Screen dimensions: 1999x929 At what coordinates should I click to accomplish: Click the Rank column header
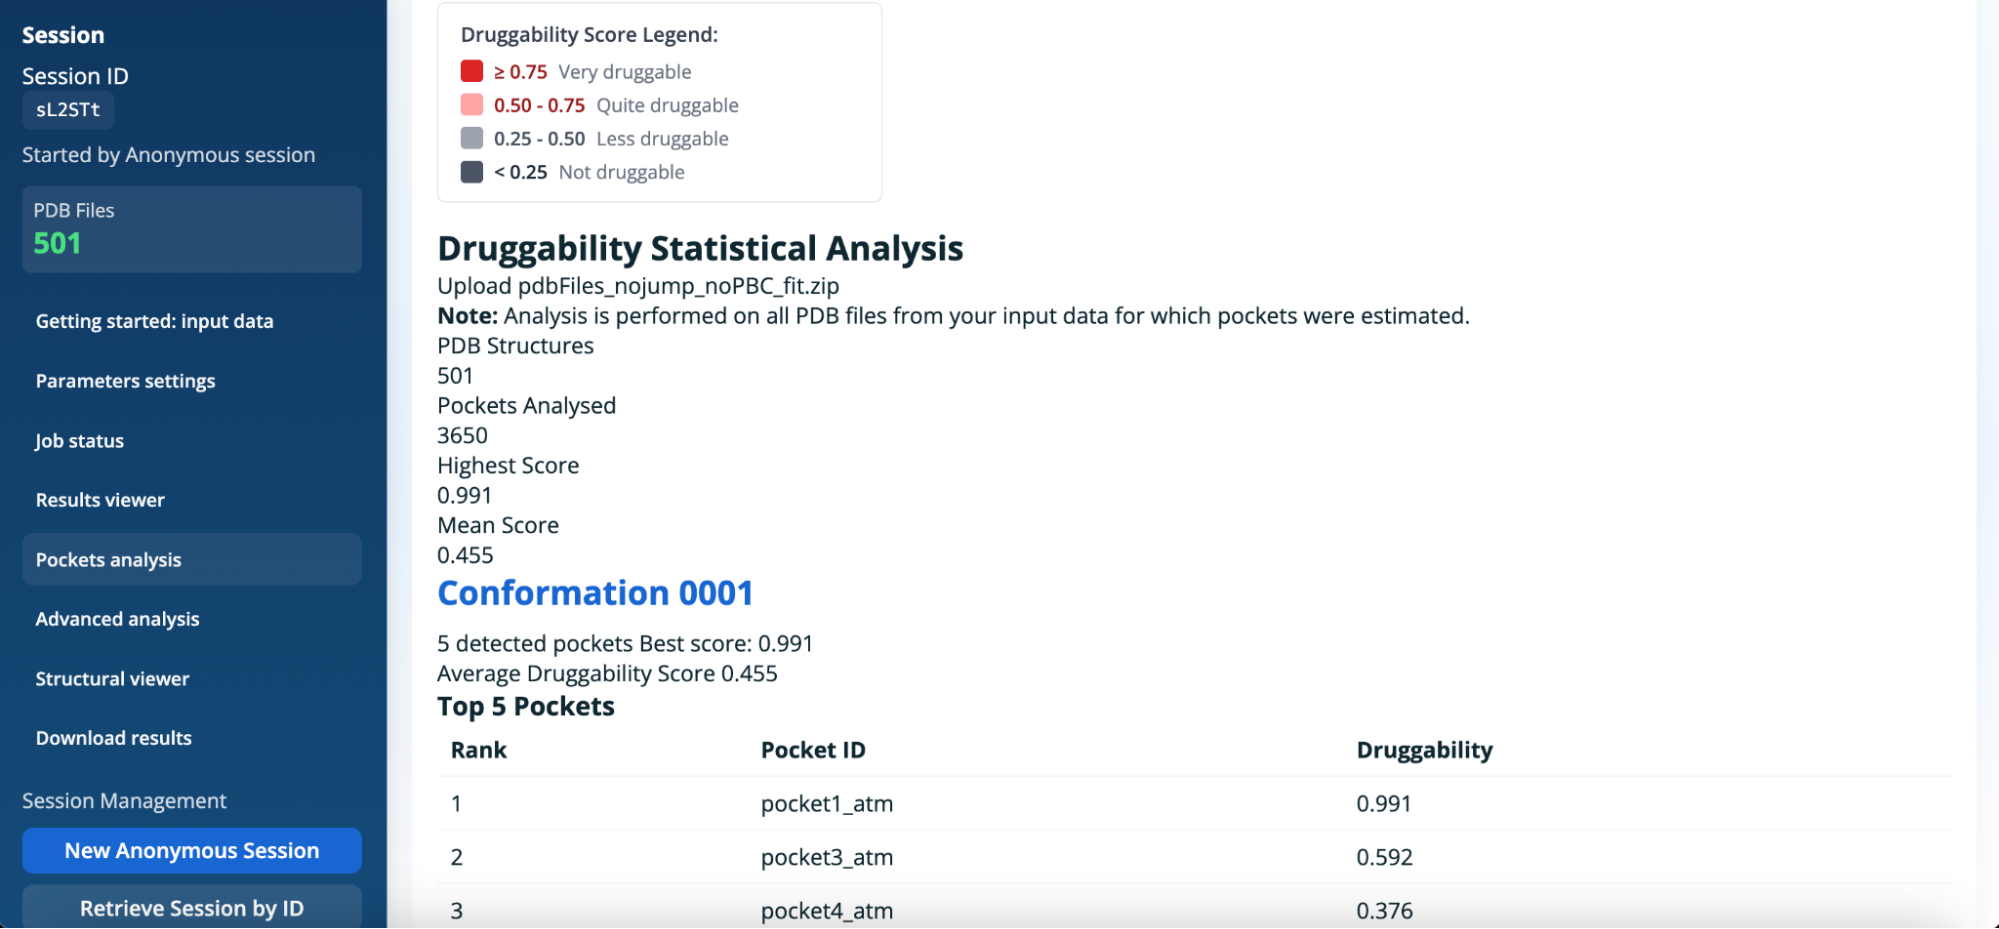pyautogui.click(x=479, y=750)
